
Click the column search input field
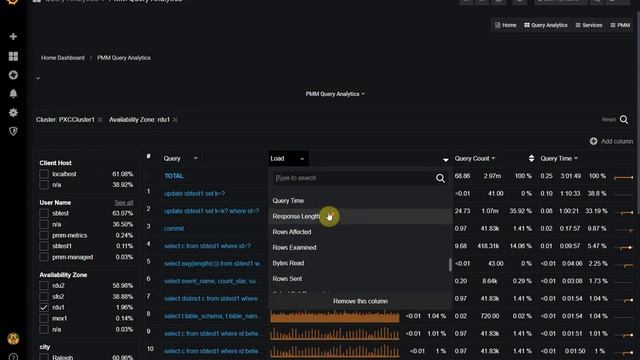click(x=353, y=178)
